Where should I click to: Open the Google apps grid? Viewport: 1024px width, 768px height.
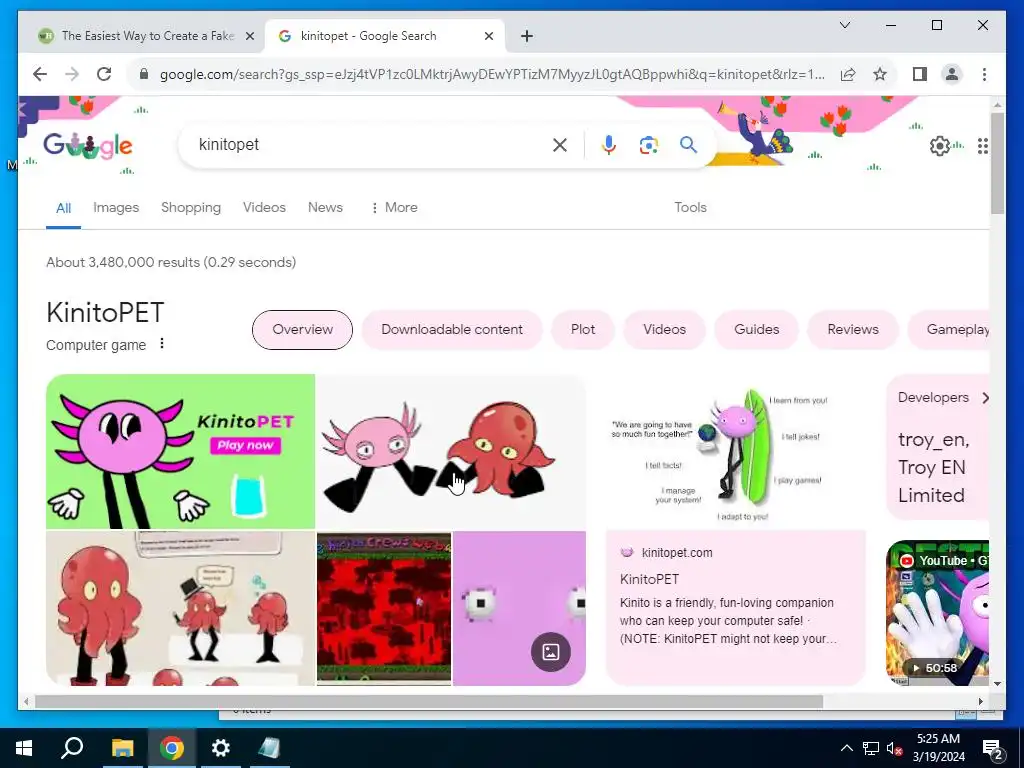point(982,146)
